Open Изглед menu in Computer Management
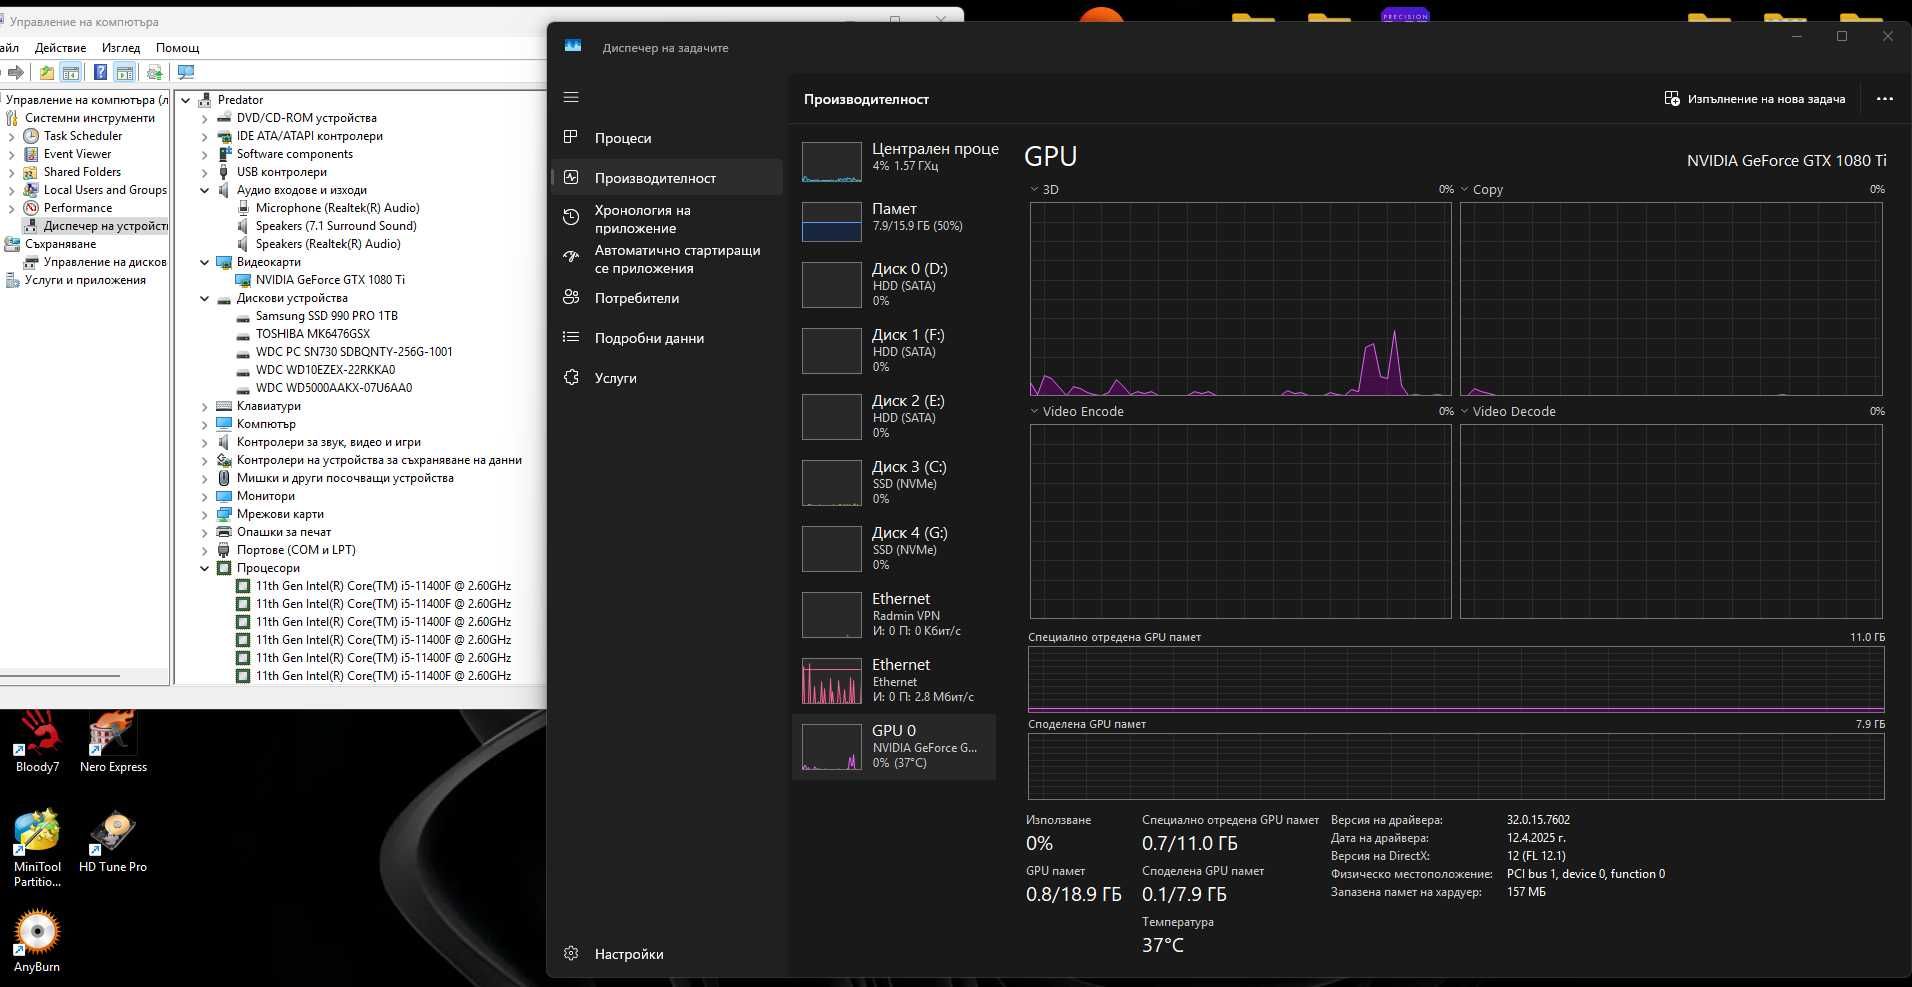The image size is (1912, 987). (121, 48)
